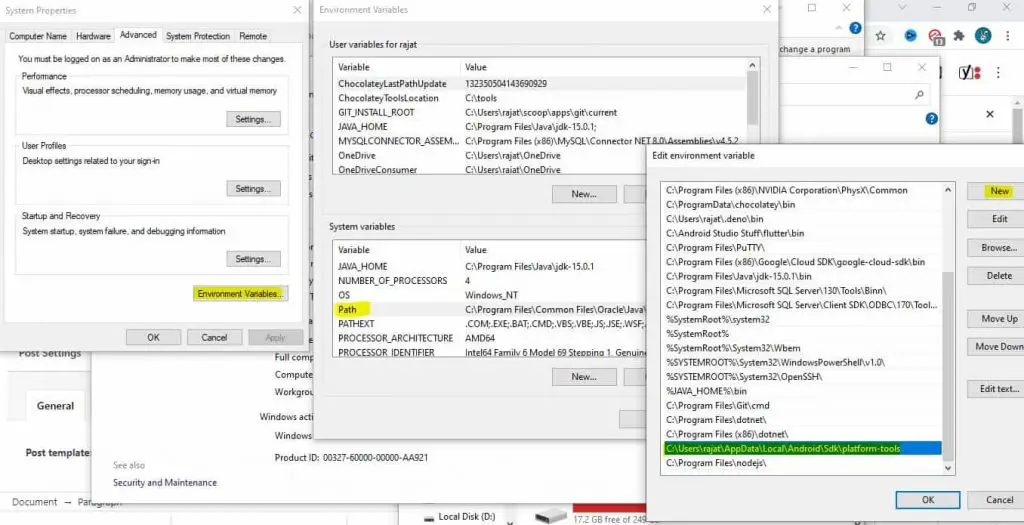Switch to the Hardware tab
Viewport: 1024px width, 525px height.
(x=93, y=36)
